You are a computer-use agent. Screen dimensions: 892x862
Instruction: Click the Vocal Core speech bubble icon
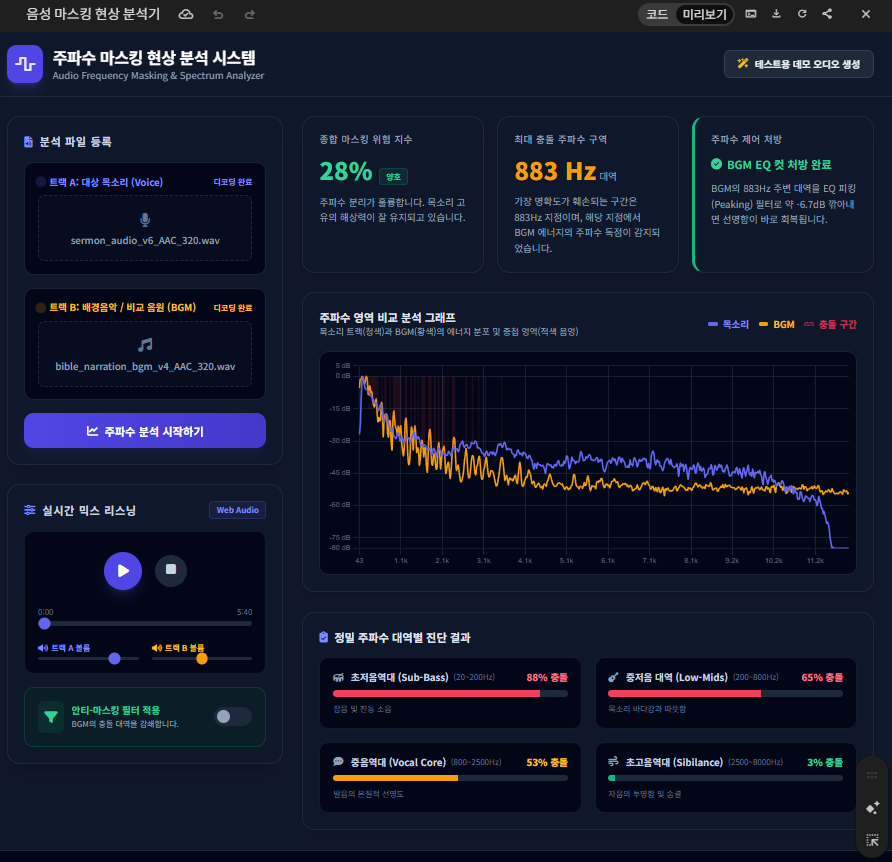click(338, 762)
